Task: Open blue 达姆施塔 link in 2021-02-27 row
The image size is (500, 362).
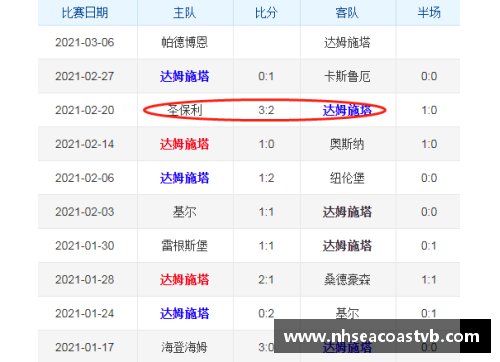Action: (x=184, y=76)
